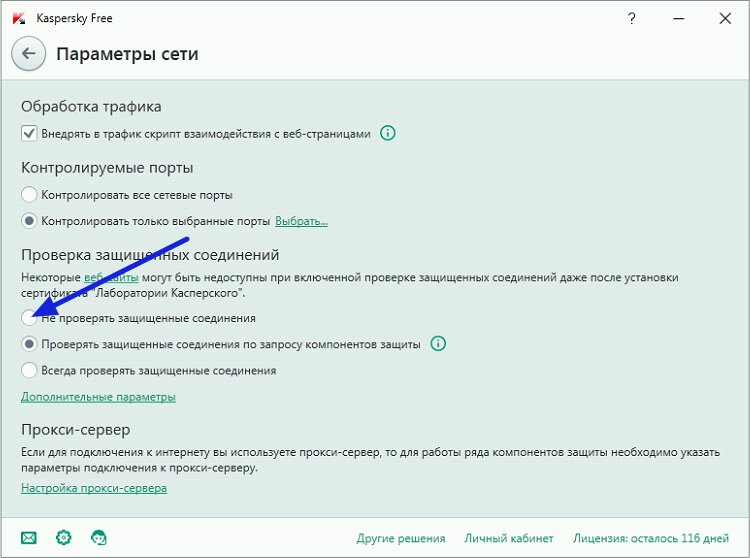750x558 pixels.
Task: Select do not scan encrypted connections radio button
Action: pos(29,317)
